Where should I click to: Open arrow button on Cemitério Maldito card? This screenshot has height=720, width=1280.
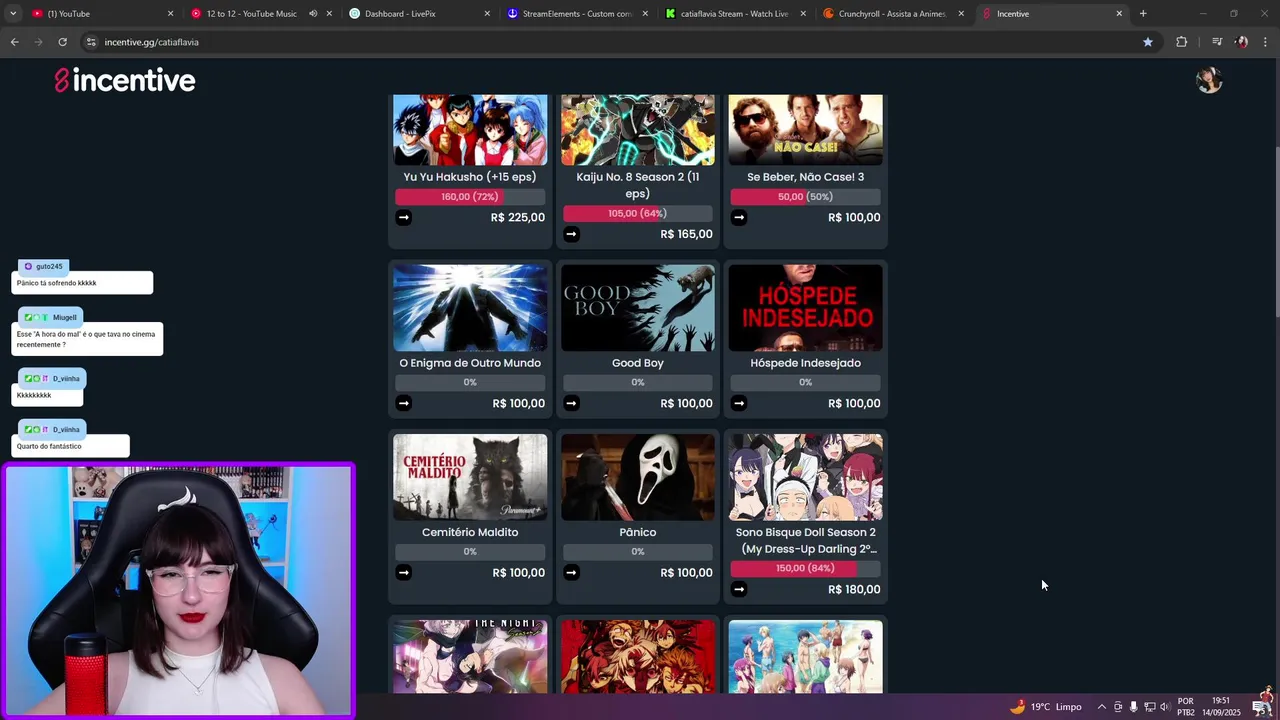[403, 572]
